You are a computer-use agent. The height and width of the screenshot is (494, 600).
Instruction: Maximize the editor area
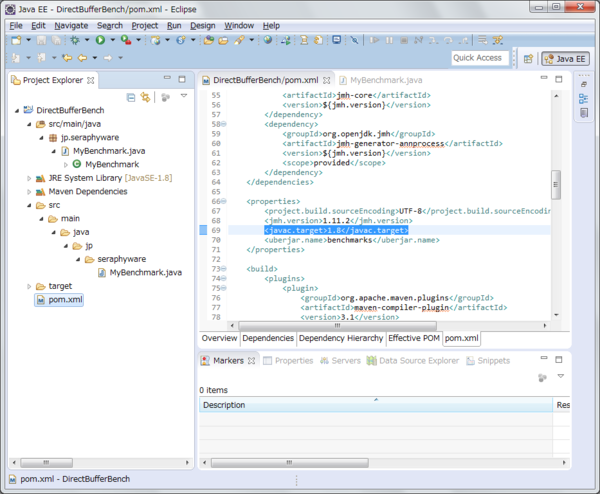click(x=559, y=79)
